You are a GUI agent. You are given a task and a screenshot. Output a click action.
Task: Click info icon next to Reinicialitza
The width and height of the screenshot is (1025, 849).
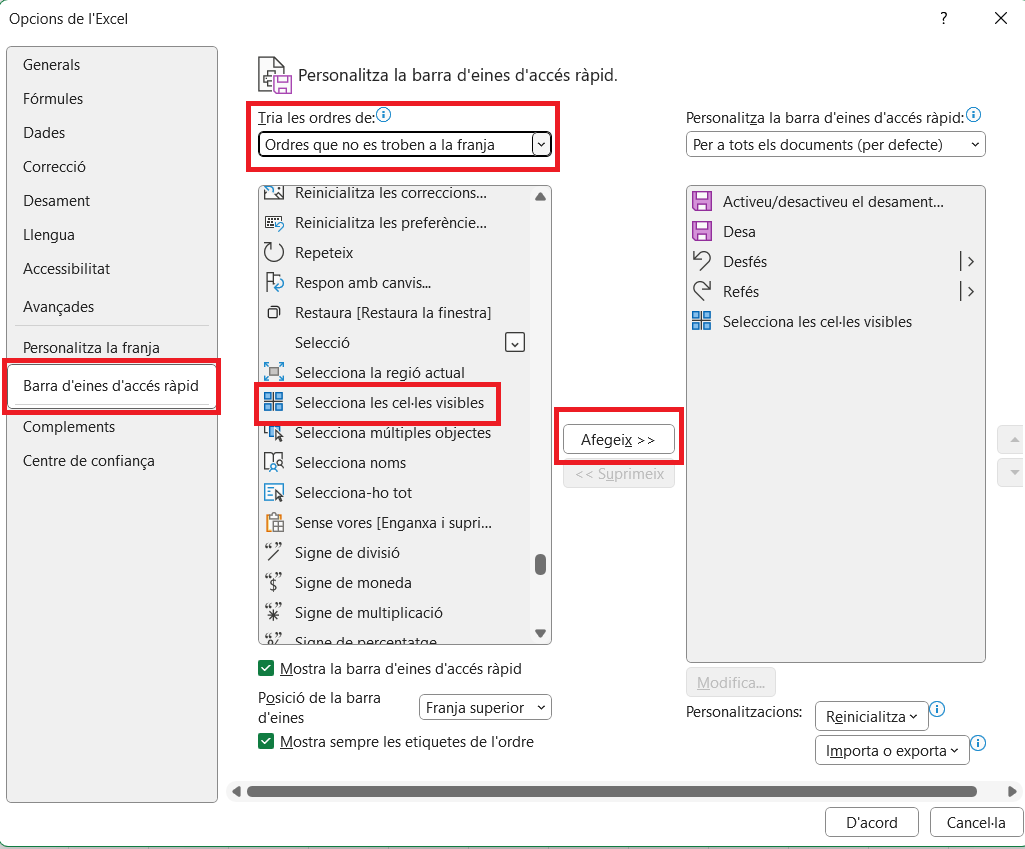[937, 709]
